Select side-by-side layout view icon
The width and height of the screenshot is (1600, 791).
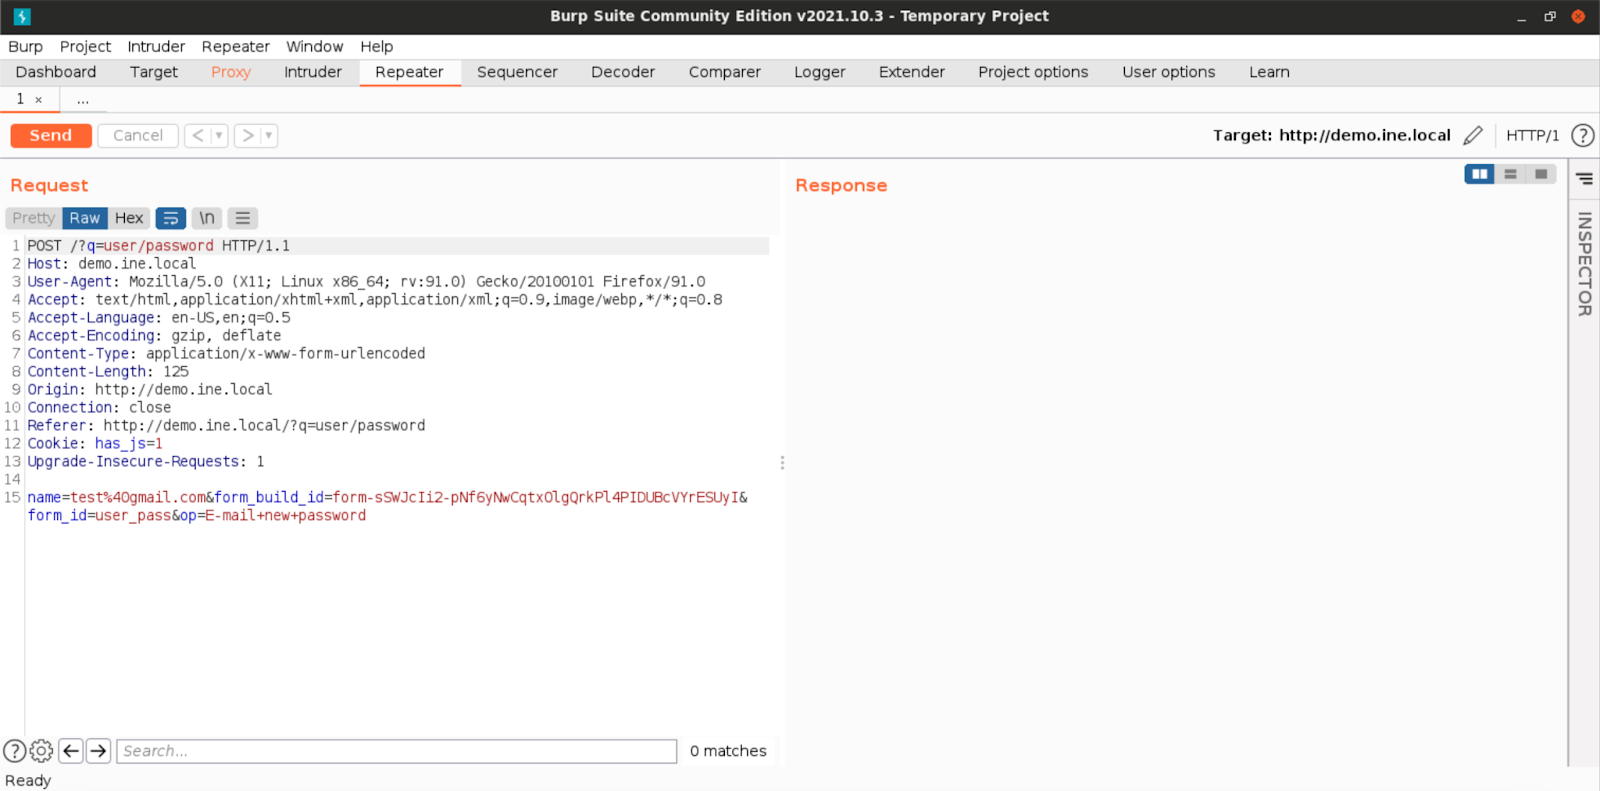[x=1479, y=174]
